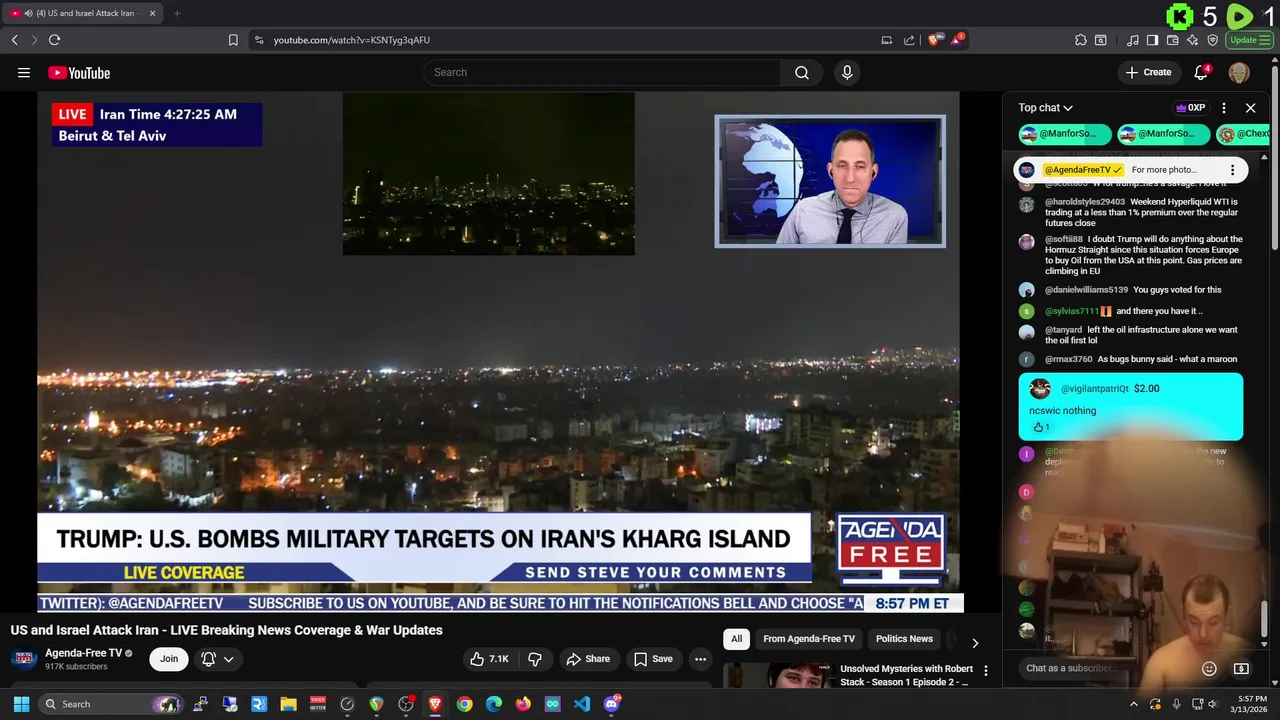The width and height of the screenshot is (1280, 720).
Task: Select the Politics News chip
Action: (904, 639)
